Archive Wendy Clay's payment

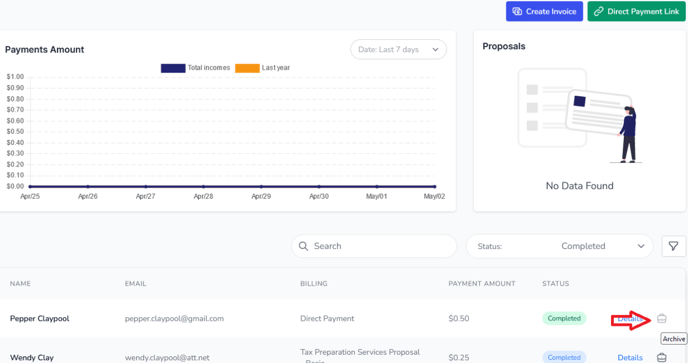(x=662, y=357)
